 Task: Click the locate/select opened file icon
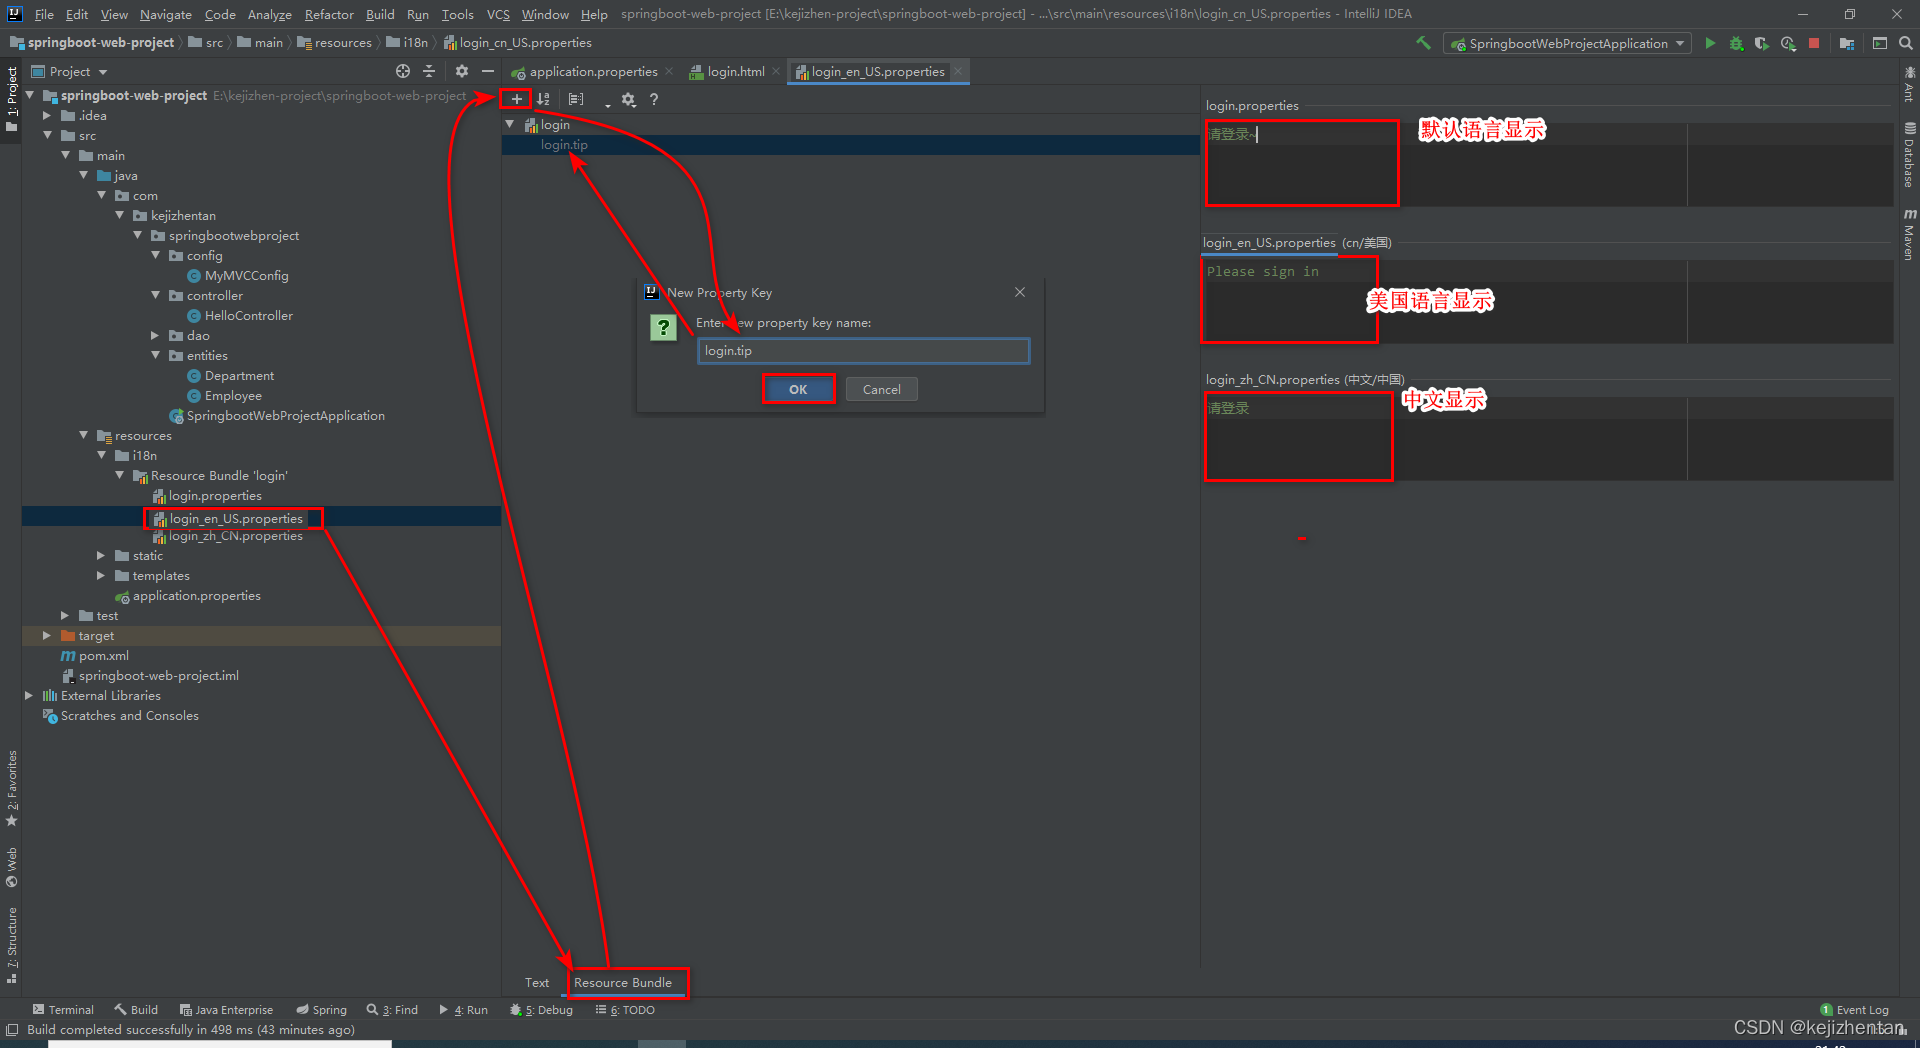pyautogui.click(x=403, y=71)
